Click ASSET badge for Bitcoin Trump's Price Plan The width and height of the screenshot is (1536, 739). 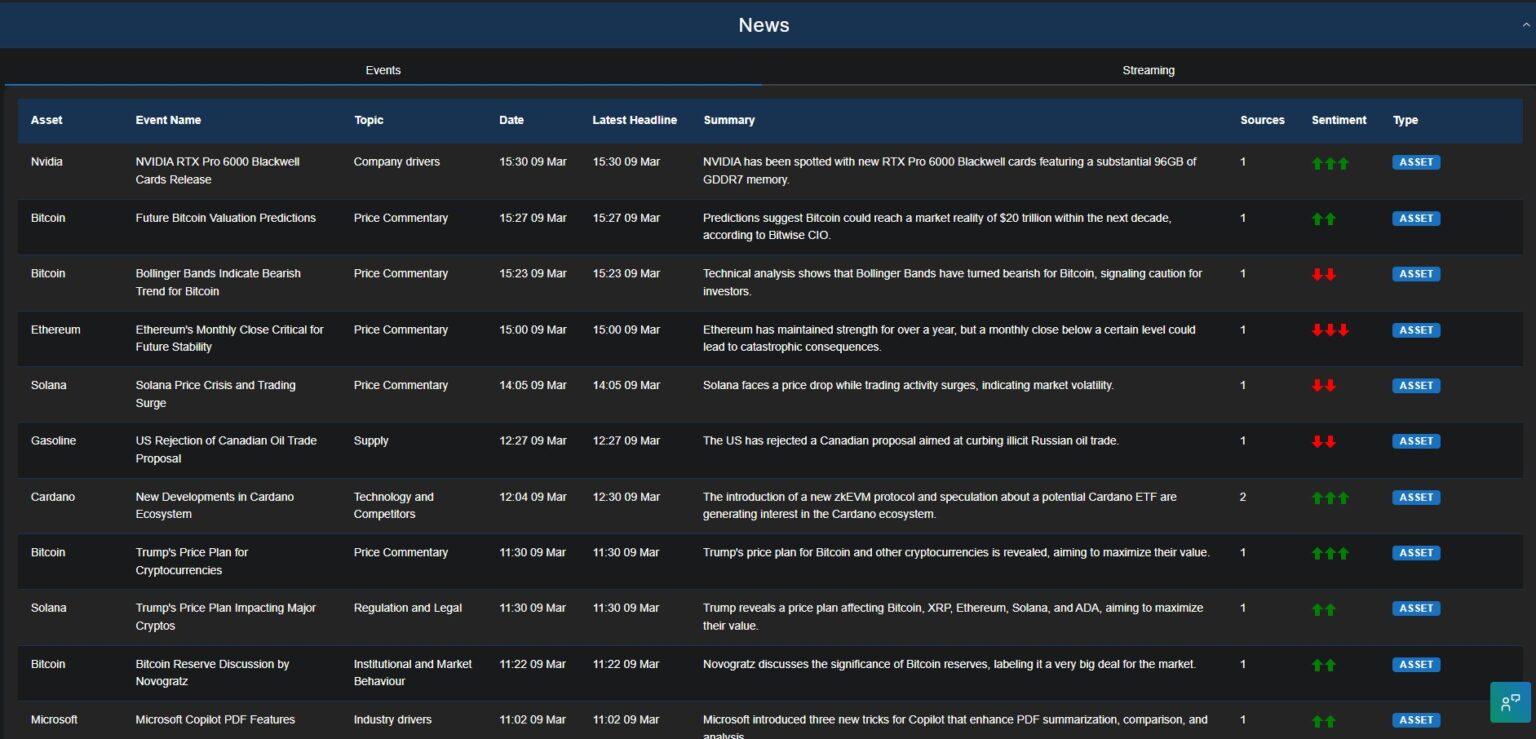click(x=1416, y=552)
